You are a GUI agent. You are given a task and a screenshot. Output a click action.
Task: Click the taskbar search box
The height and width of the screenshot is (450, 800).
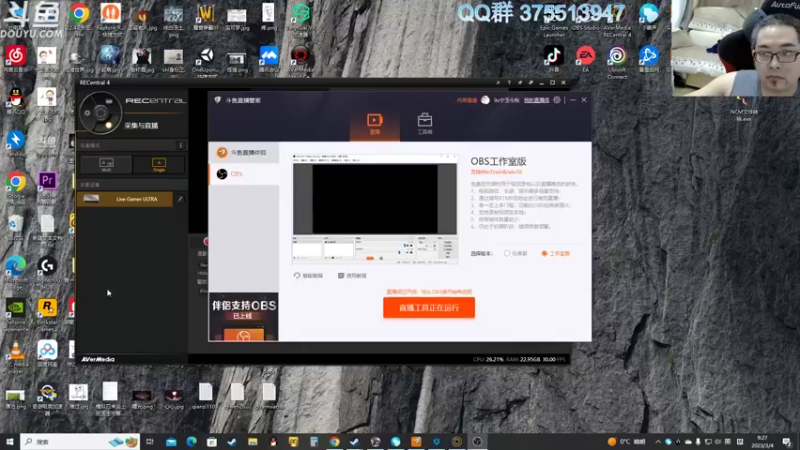tap(80, 442)
